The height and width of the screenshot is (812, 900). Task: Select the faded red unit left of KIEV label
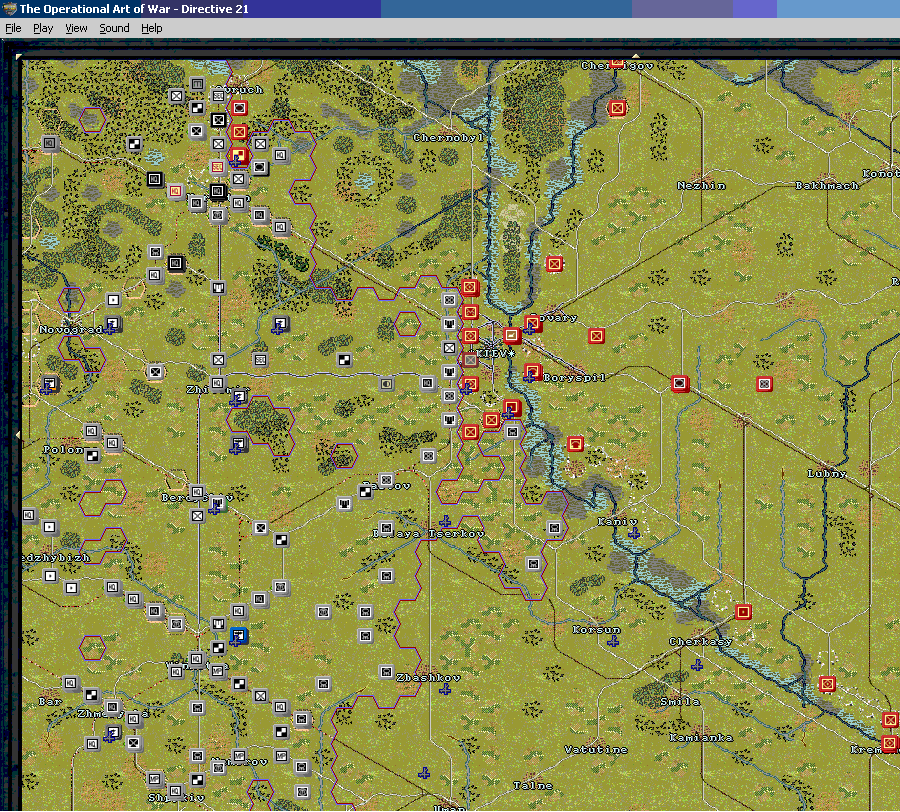click(x=470, y=360)
